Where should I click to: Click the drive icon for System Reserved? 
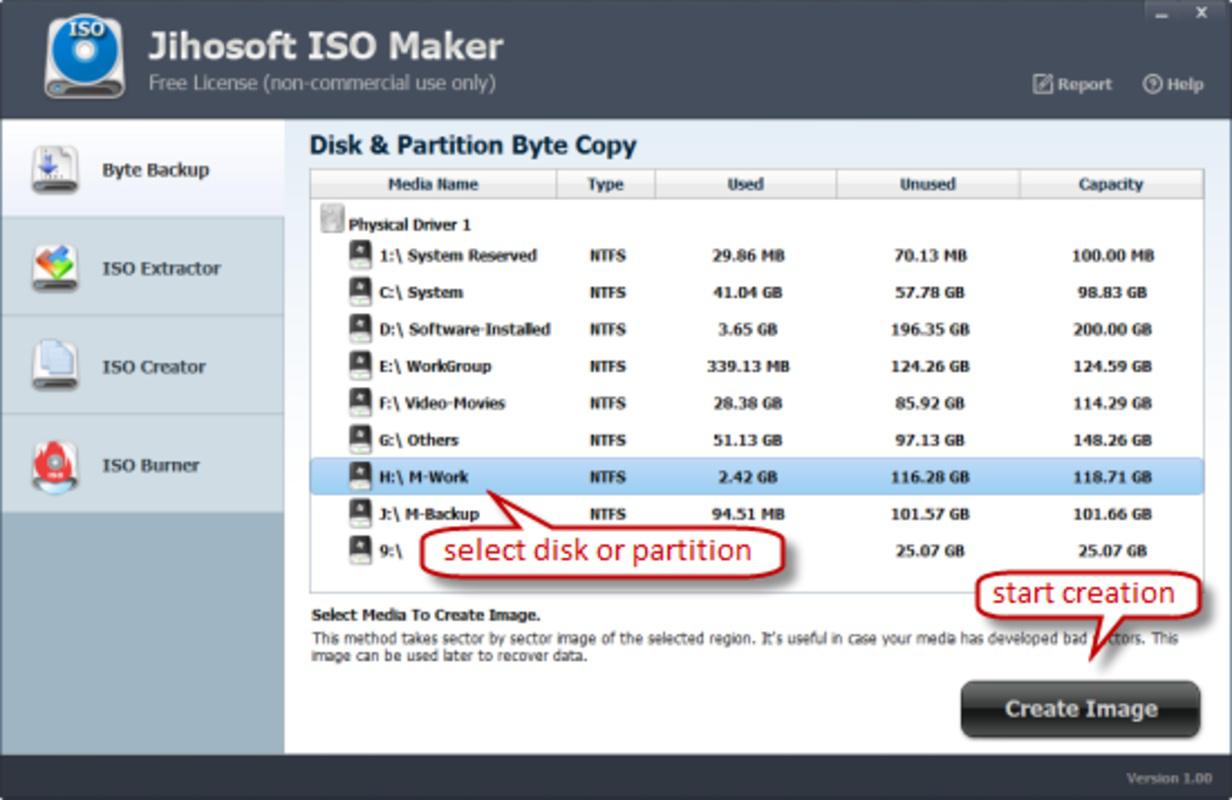coord(360,255)
